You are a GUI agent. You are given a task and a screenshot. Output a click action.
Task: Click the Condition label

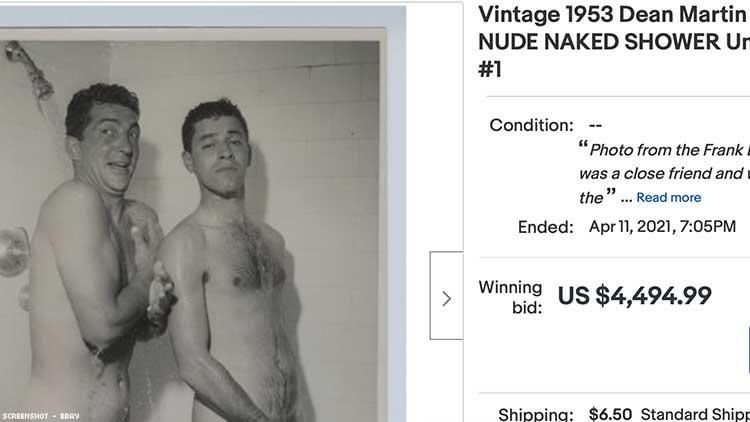pos(531,126)
